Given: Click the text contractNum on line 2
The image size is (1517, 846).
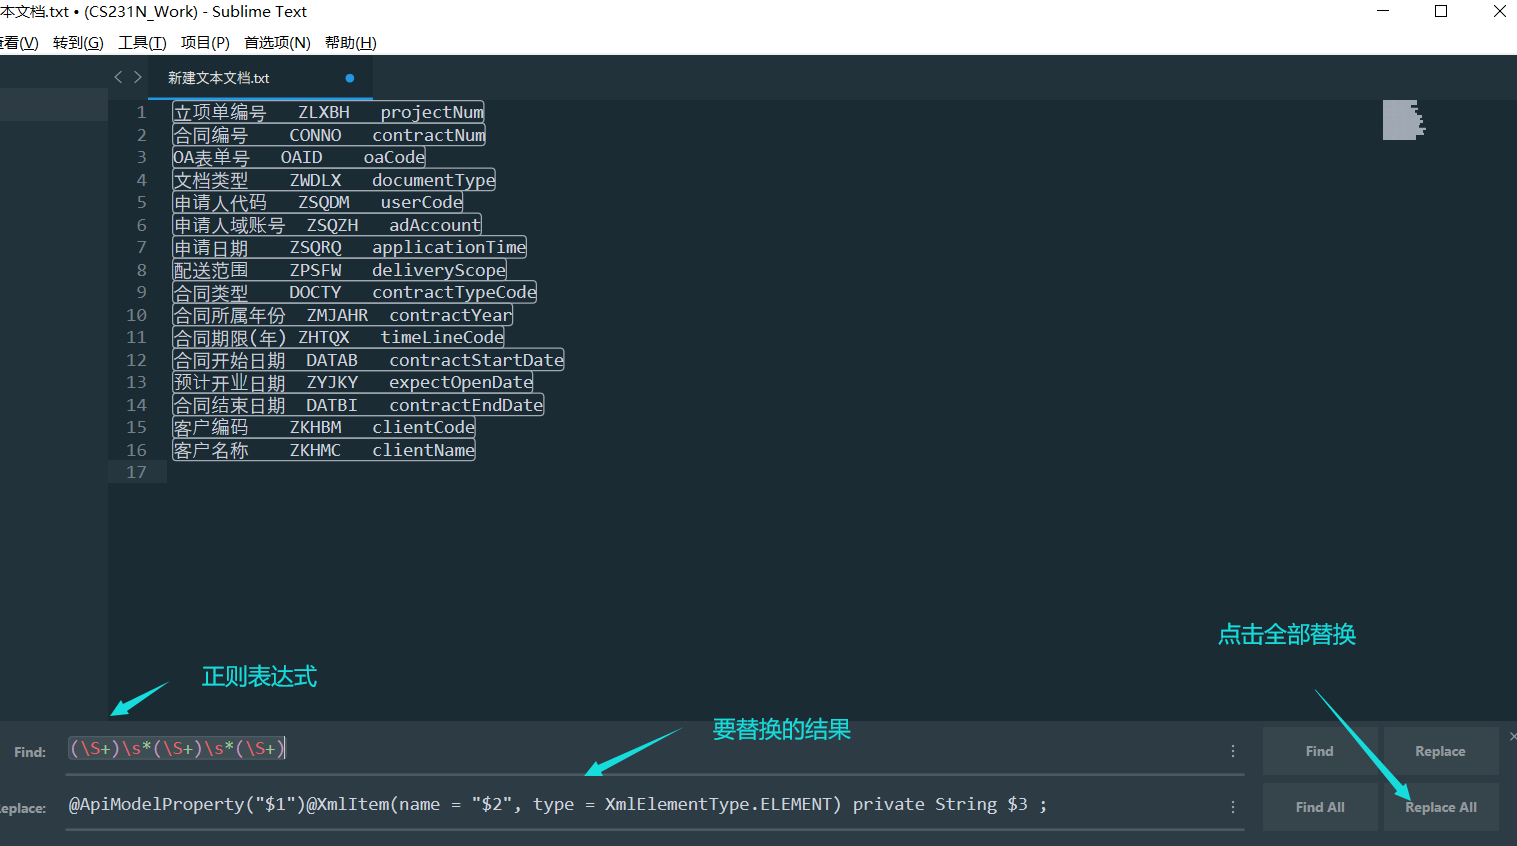Looking at the screenshot, I should pyautogui.click(x=428, y=135).
